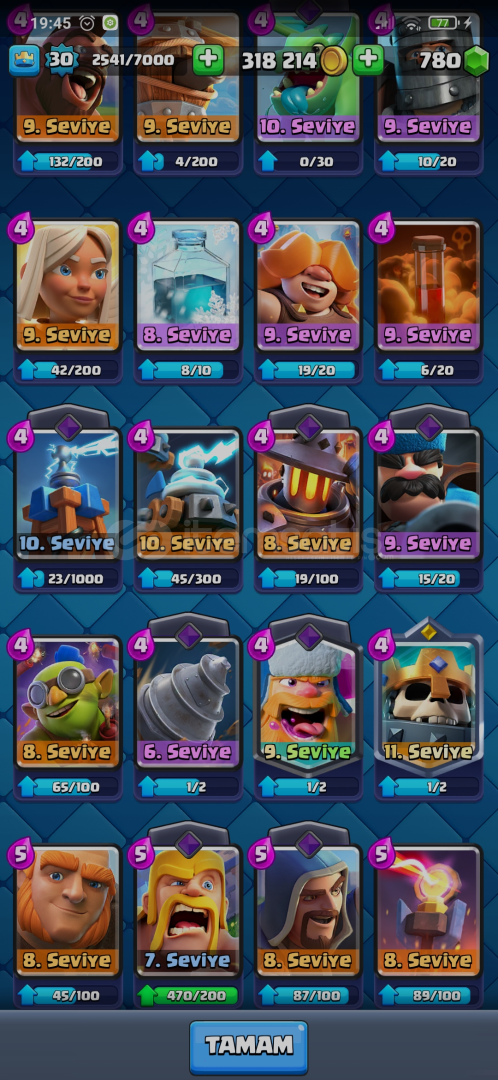The image size is (498, 1080).
Task: Tap the blue upgrade arrow at 23/1000
Action: (30, 579)
